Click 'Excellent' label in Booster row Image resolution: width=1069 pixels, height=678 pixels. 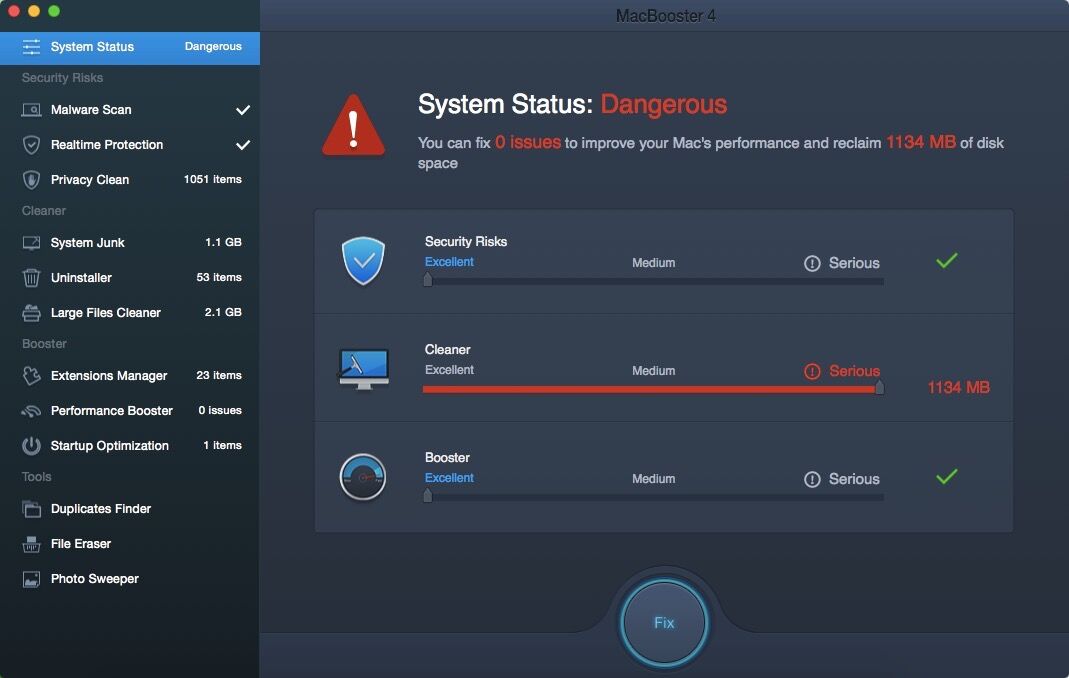tap(449, 478)
